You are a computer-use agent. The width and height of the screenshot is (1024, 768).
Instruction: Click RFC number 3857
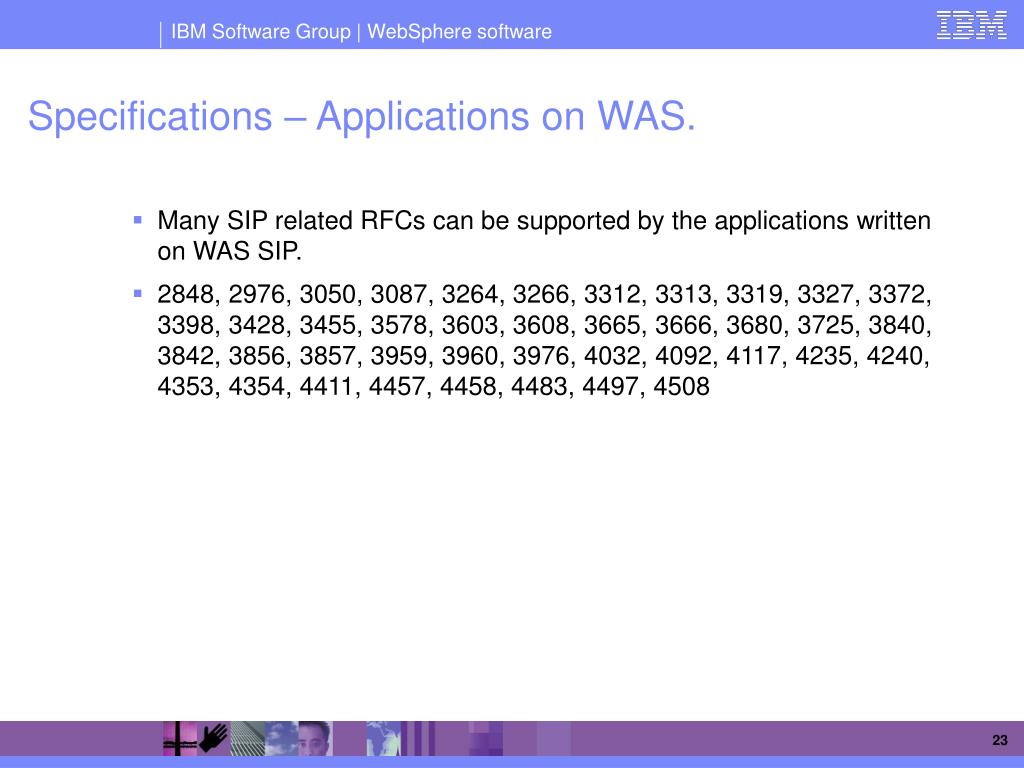coord(328,356)
